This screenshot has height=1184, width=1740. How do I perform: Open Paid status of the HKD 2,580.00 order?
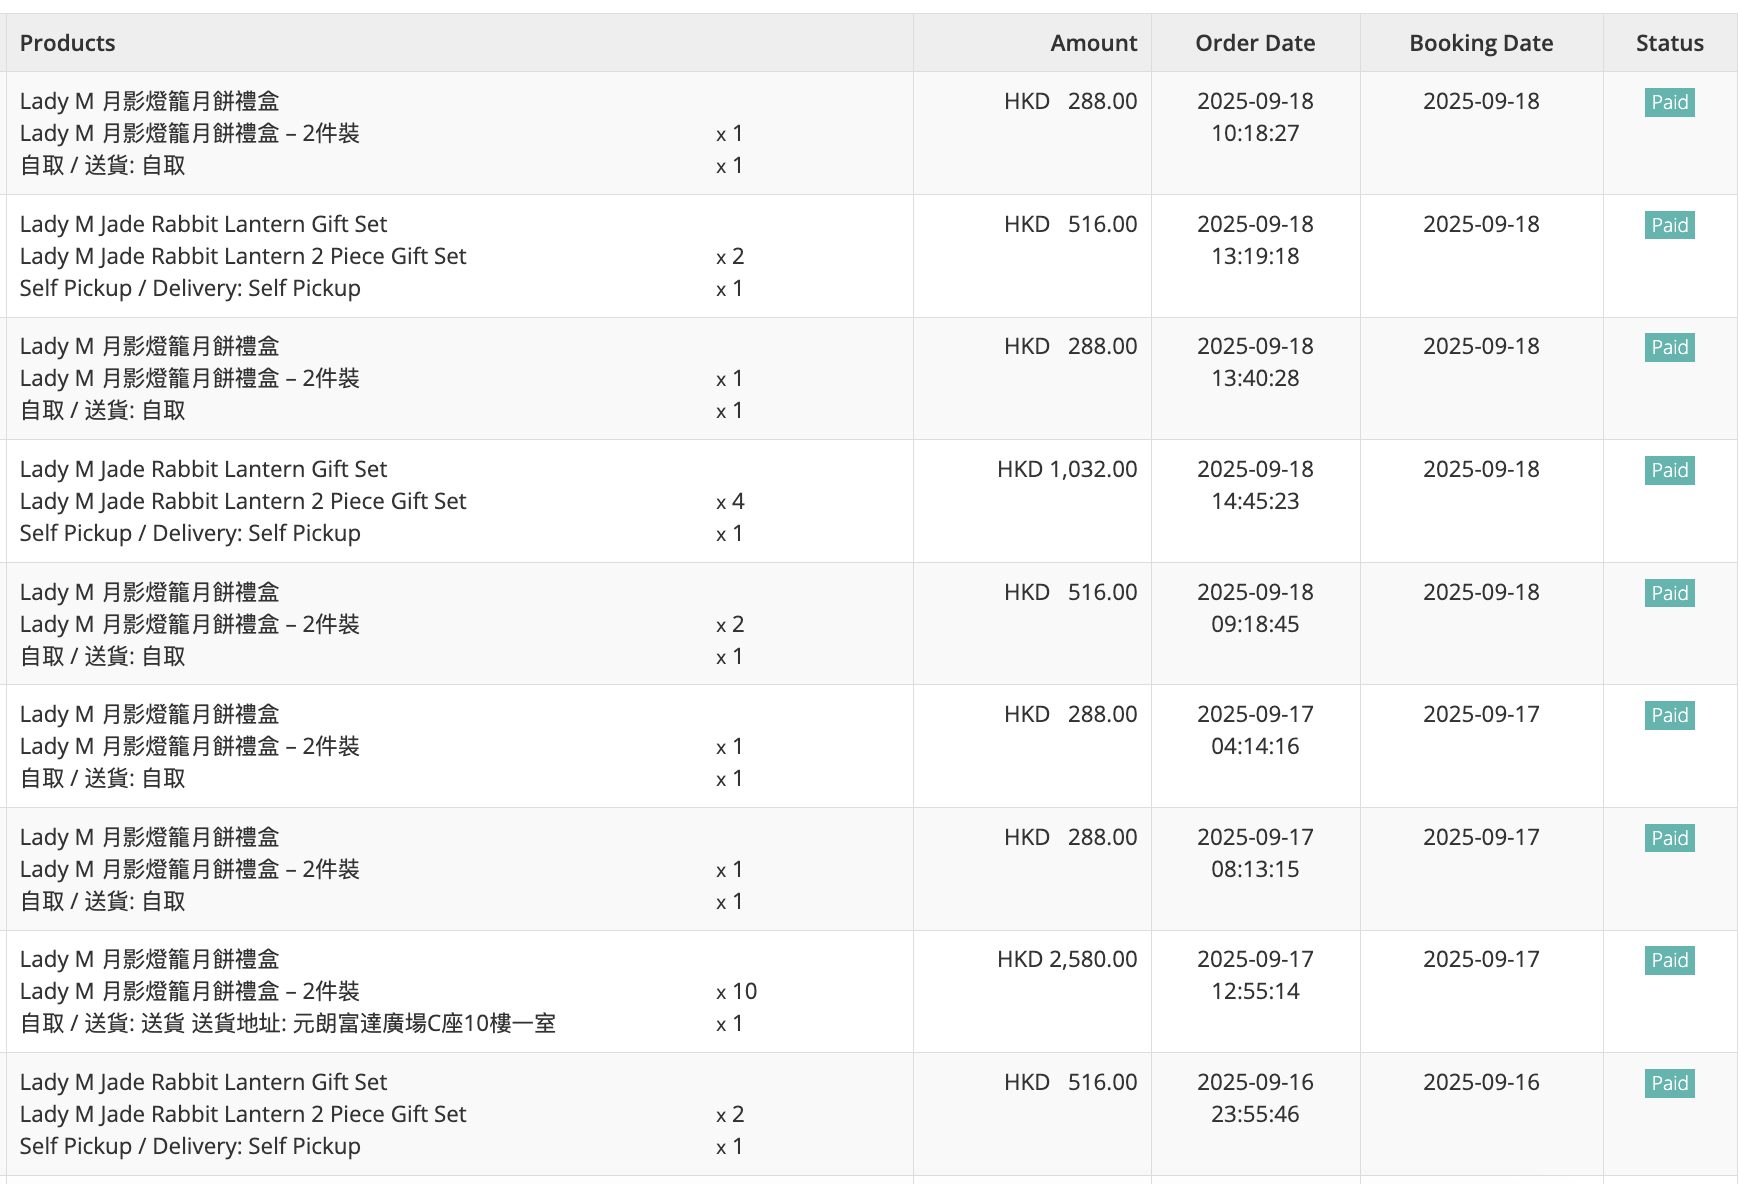(1669, 960)
